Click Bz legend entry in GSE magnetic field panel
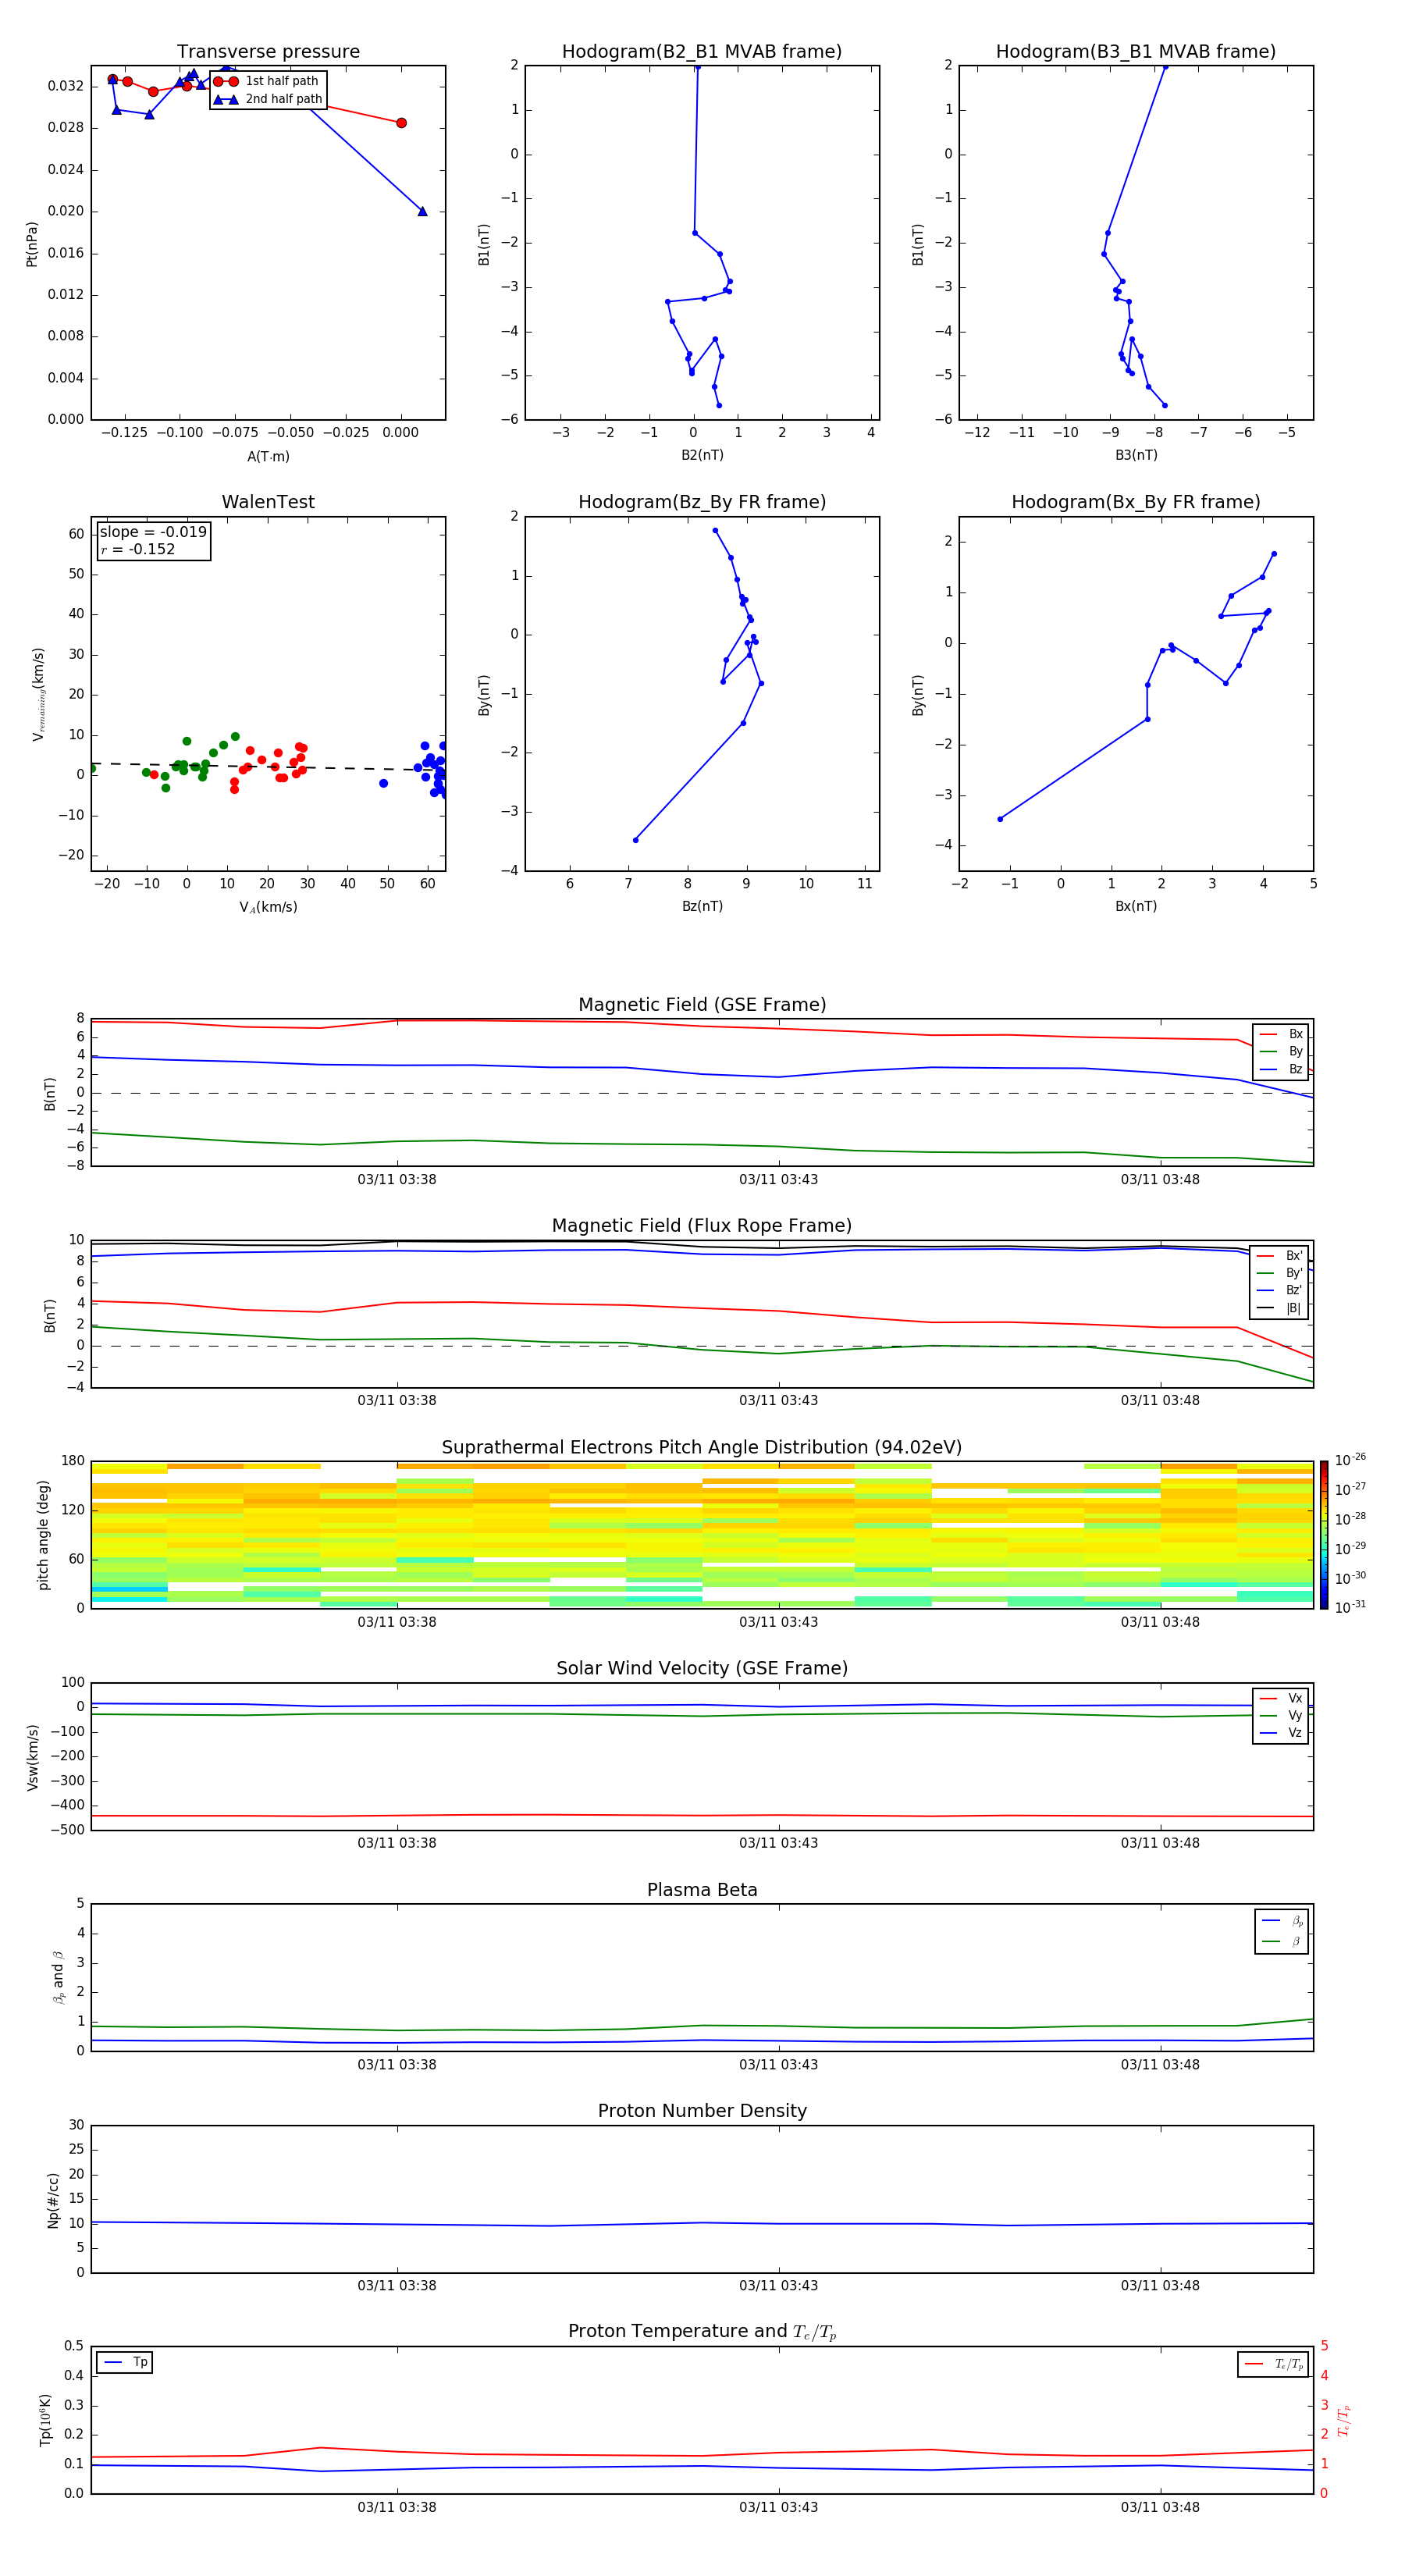The height and width of the screenshot is (2576, 1405). click(x=1282, y=1069)
